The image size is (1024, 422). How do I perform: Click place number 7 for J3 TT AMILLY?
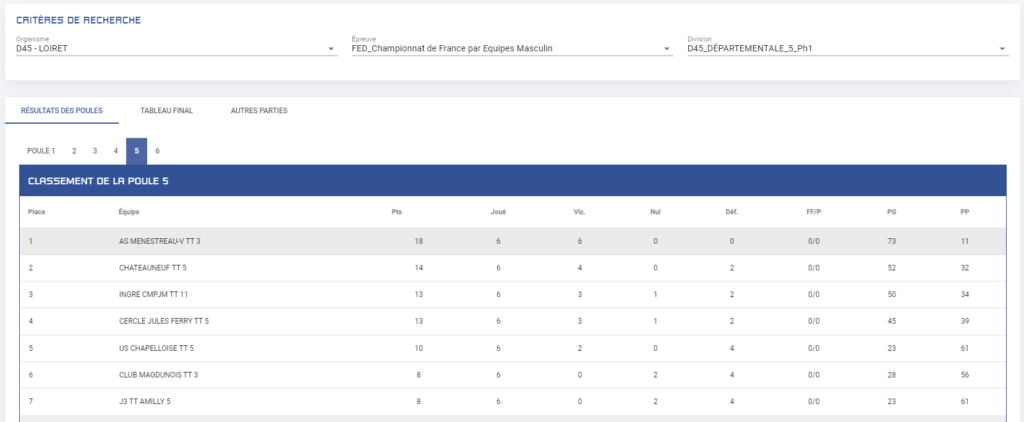(31, 402)
